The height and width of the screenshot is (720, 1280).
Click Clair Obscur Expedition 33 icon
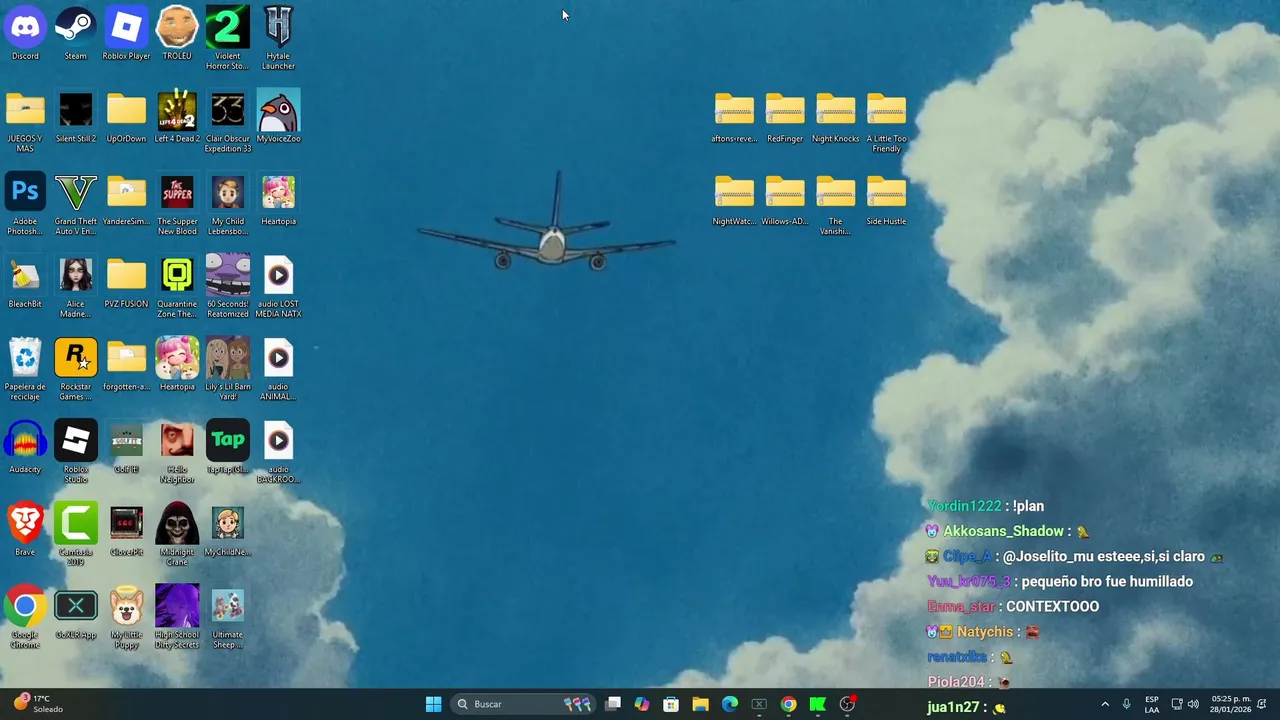click(x=228, y=122)
